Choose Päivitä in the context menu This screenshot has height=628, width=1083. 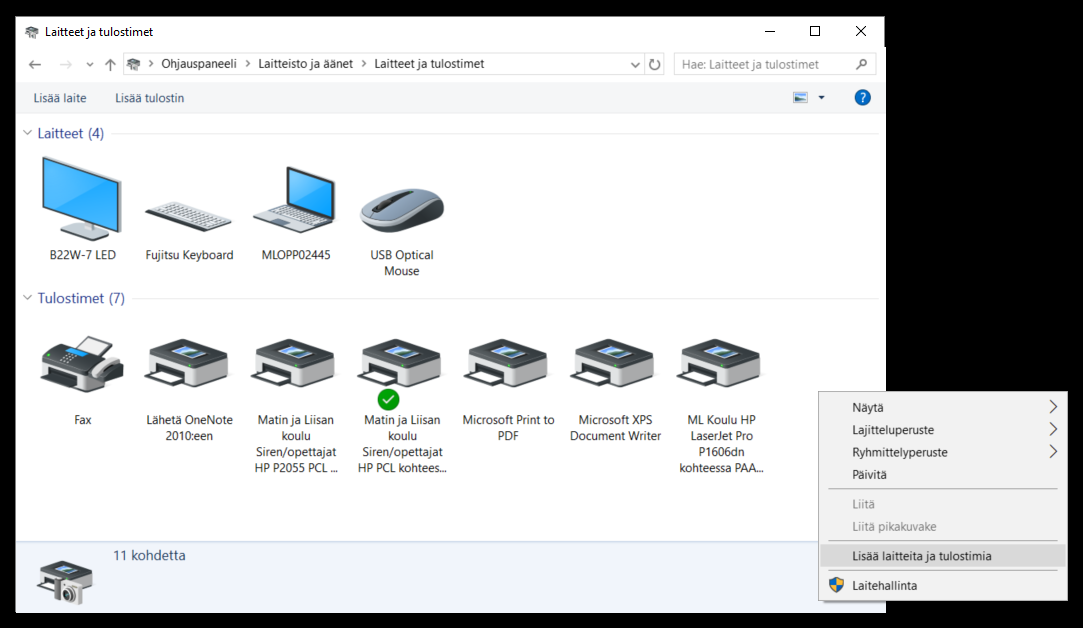(943, 475)
